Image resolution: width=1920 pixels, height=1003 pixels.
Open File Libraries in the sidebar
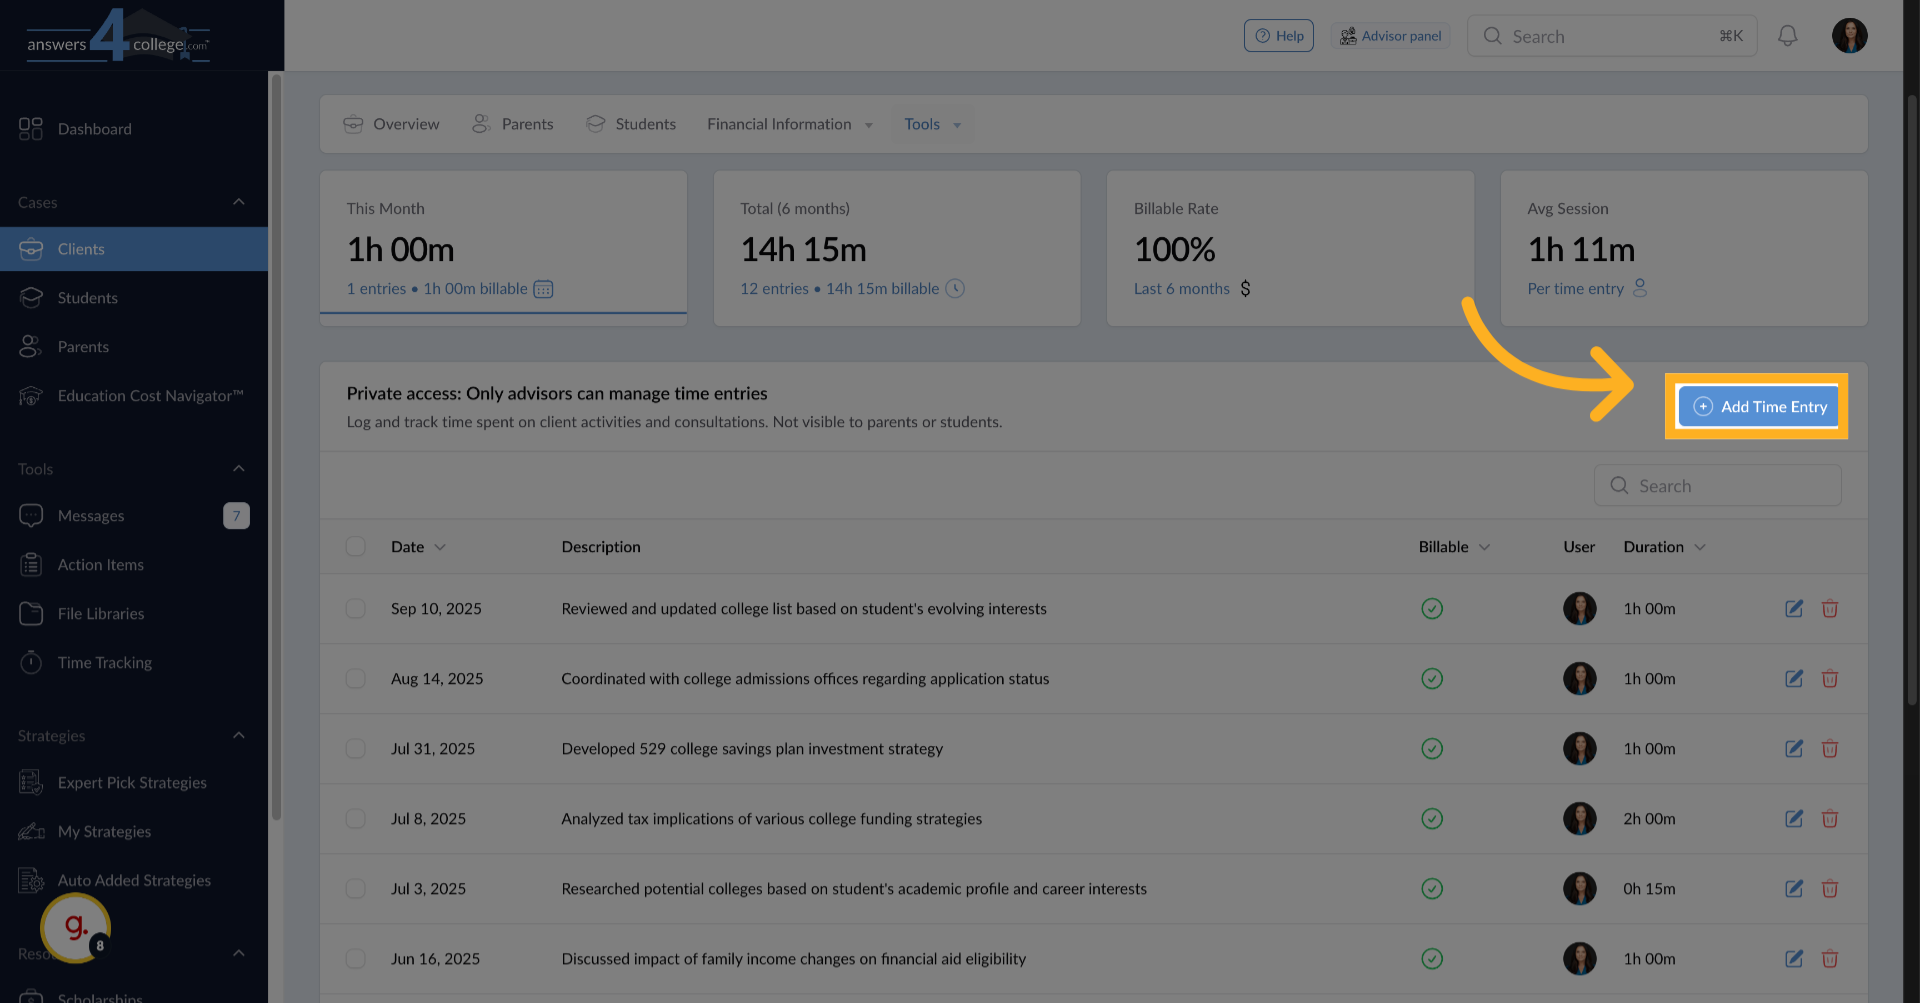click(x=100, y=614)
